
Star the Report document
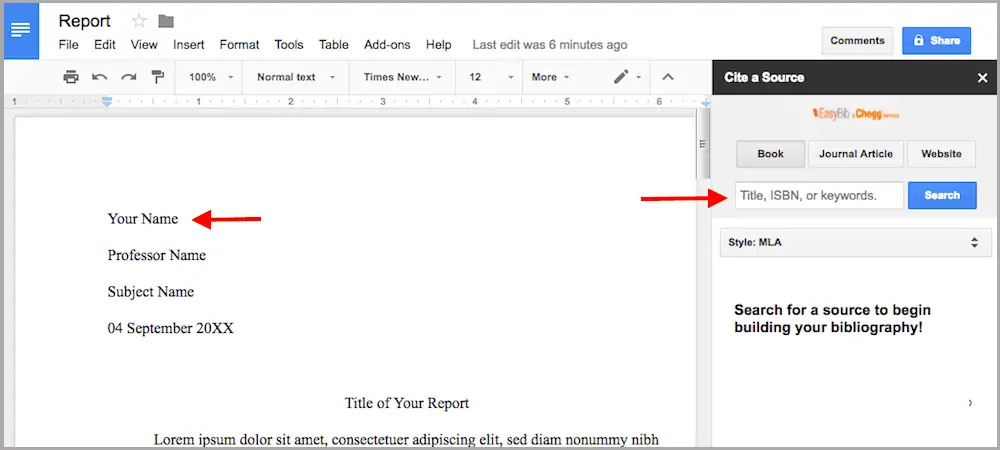pyautogui.click(x=137, y=21)
